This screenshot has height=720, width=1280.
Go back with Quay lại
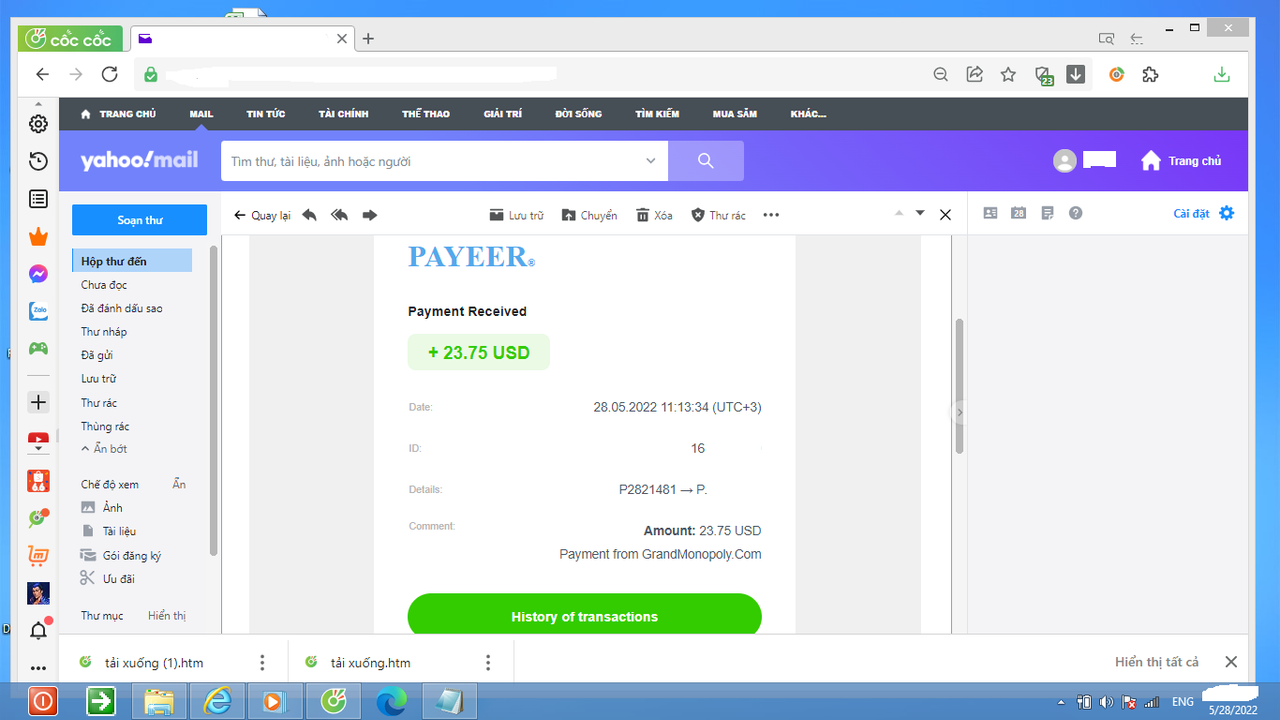tap(262, 215)
